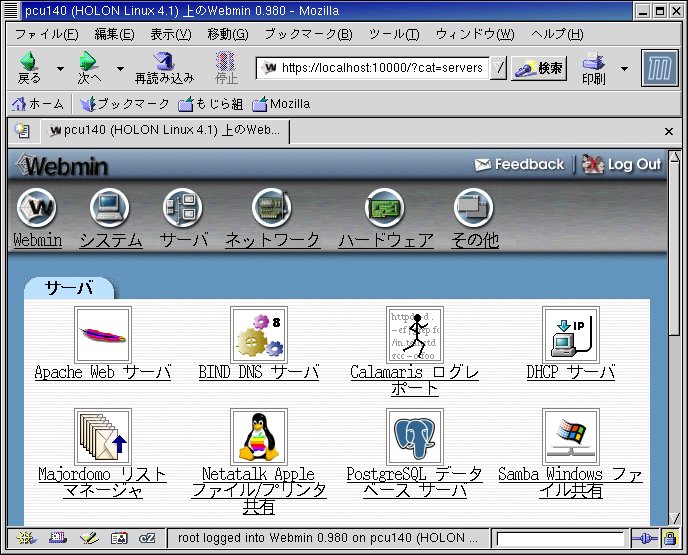The width and height of the screenshot is (688, 555).
Task: Open the DHCP サーバ icon
Action: click(570, 334)
